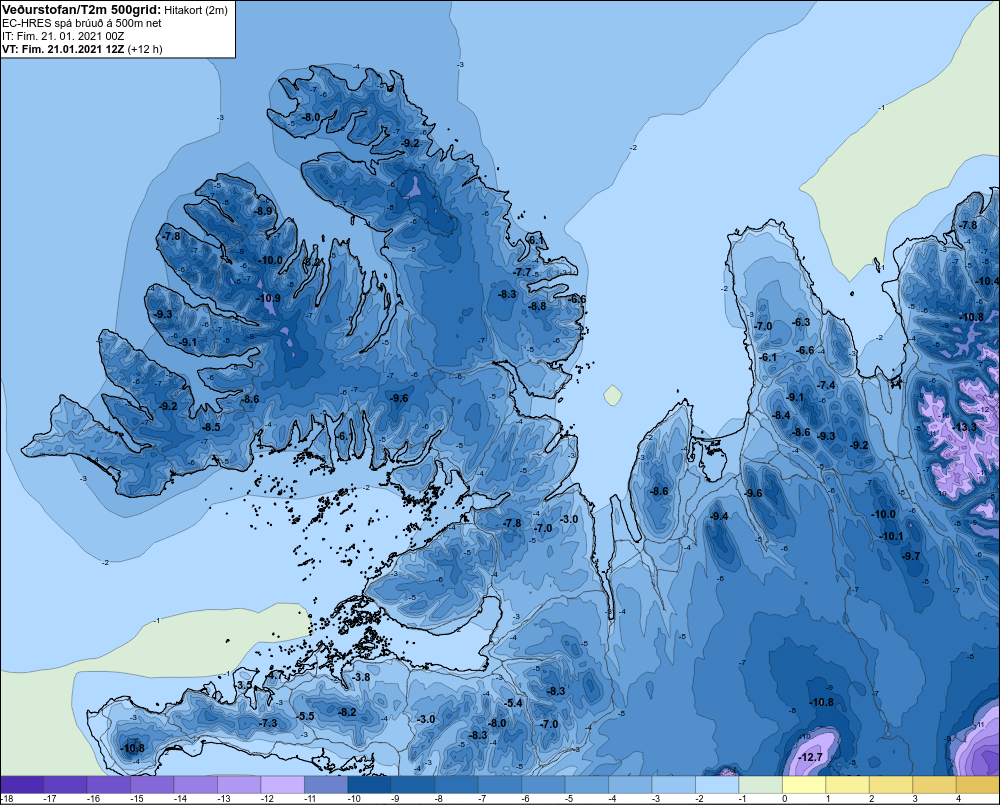
Task: Click the '-4.7' temperature value
Action: [276, 675]
